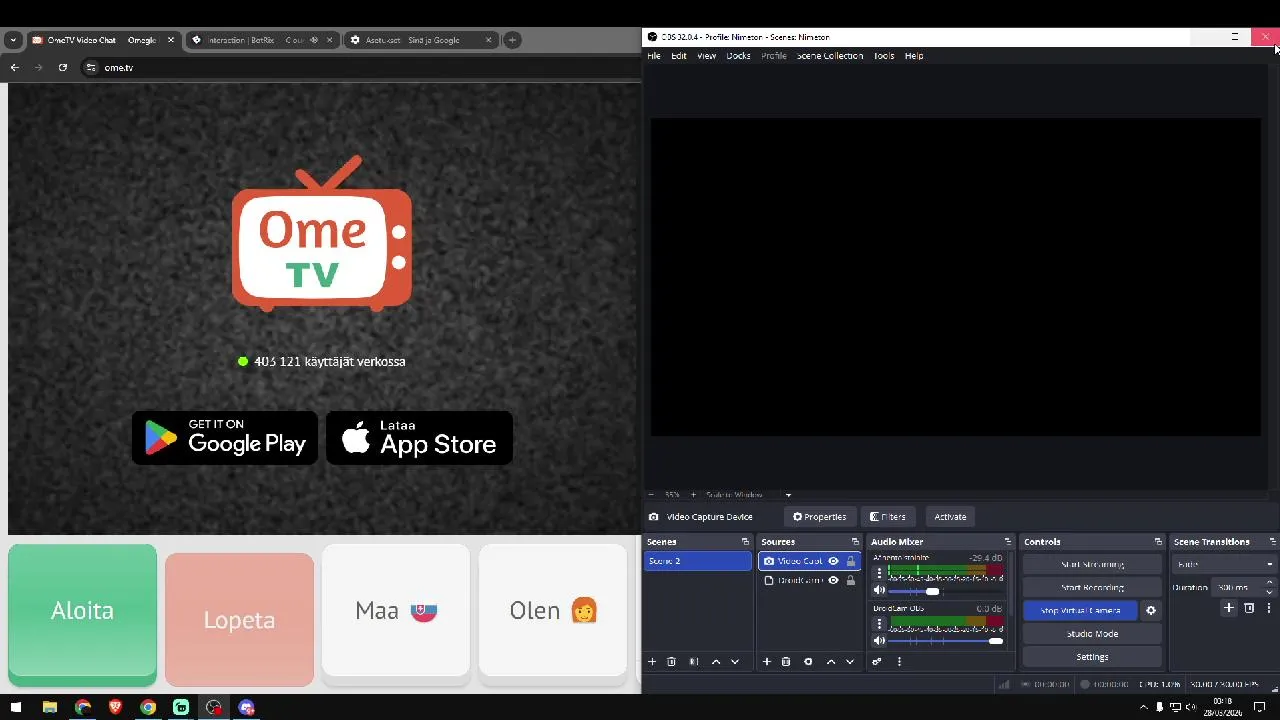View site information icon beside ome.tv URL
Screen dimensions: 1280x720
[x=90, y=67]
